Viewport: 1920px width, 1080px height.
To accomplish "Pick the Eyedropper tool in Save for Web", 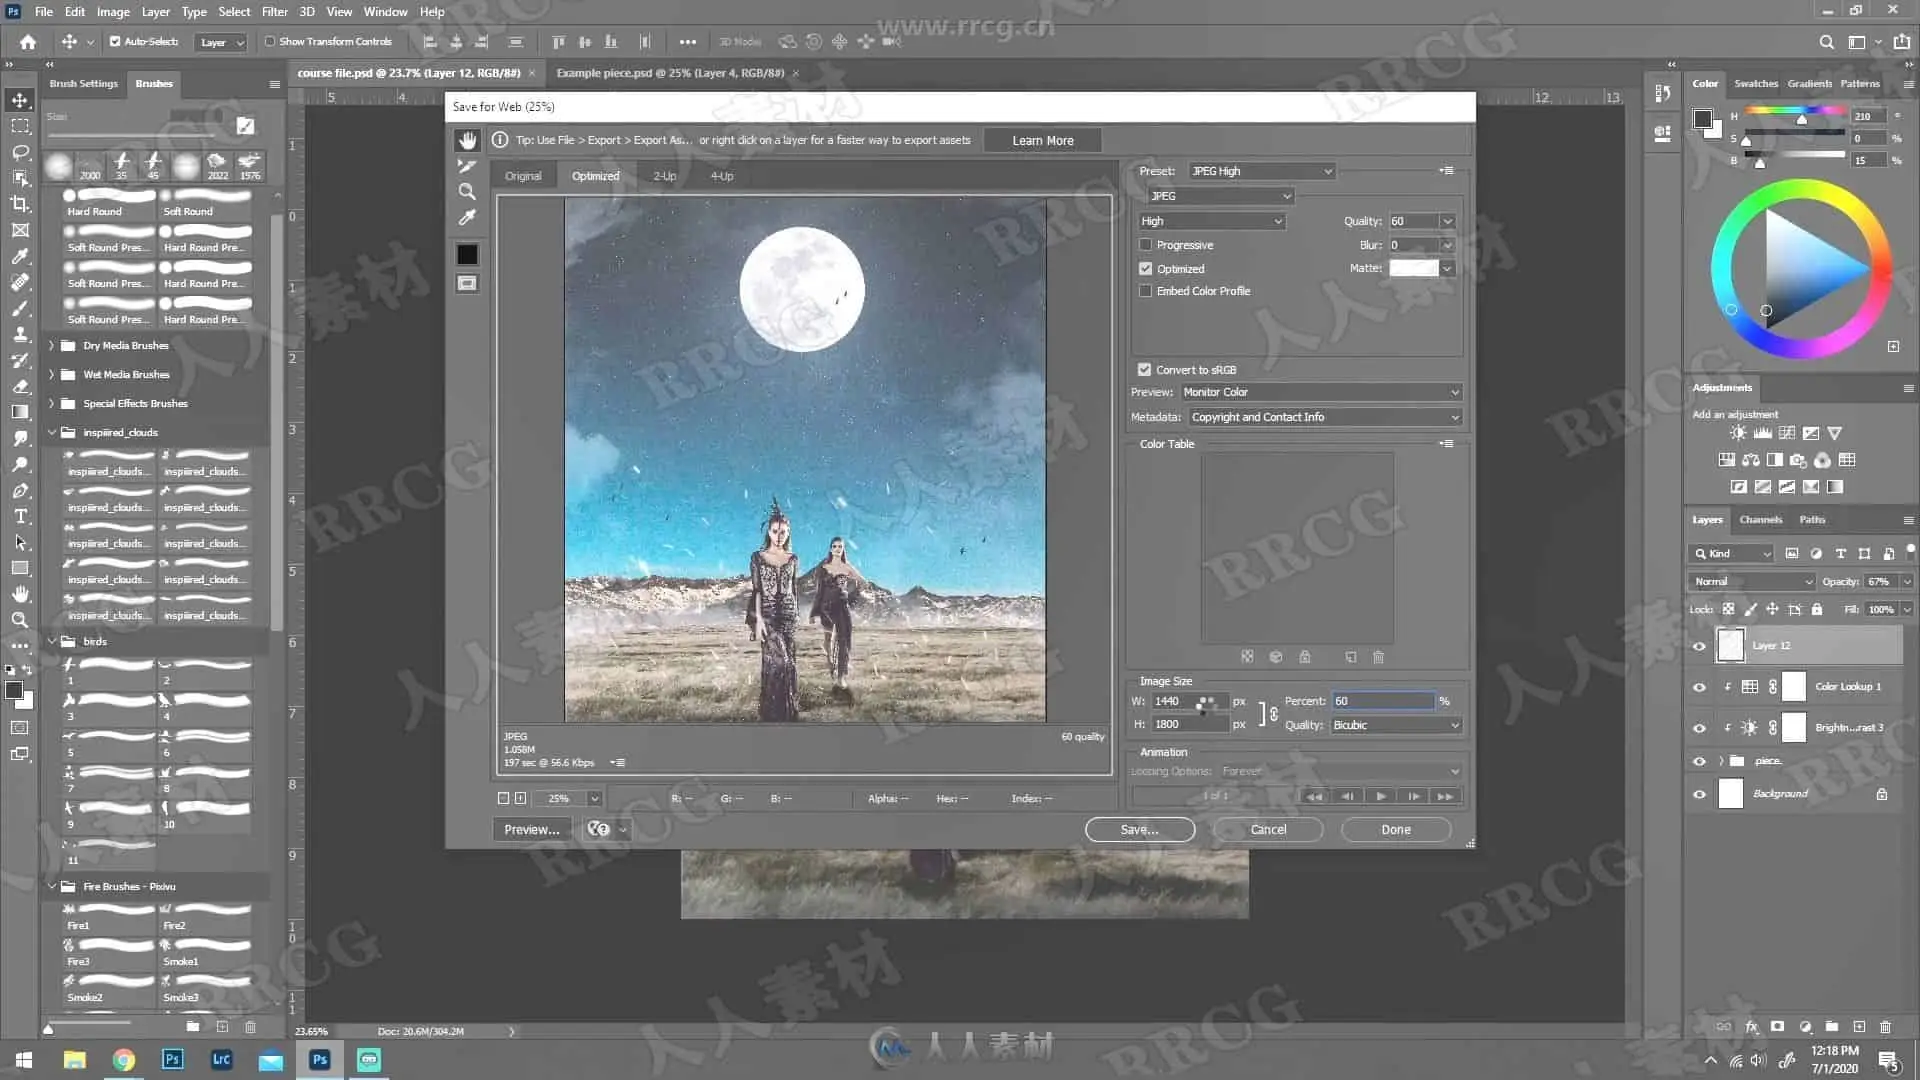I will click(x=467, y=218).
